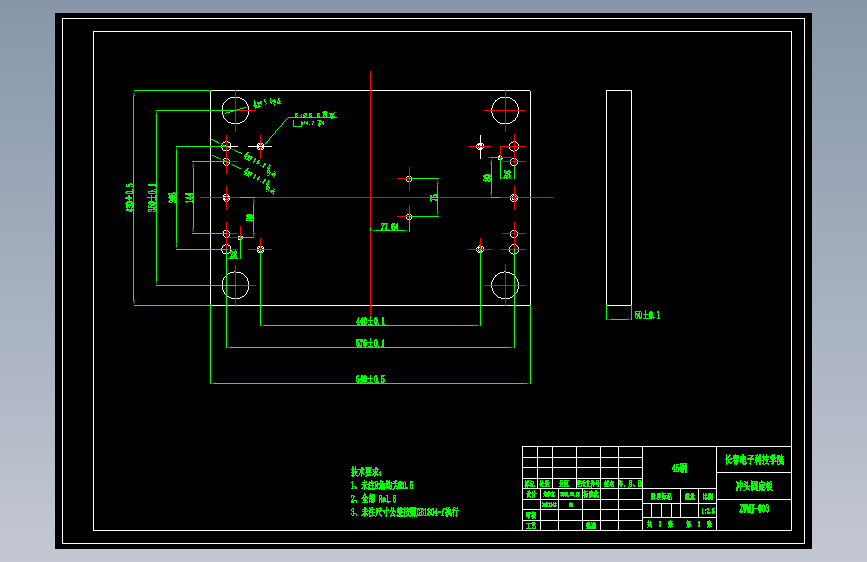867x562 pixels.
Task: Click the bottom-right large corner hole circle
Action: pos(505,285)
